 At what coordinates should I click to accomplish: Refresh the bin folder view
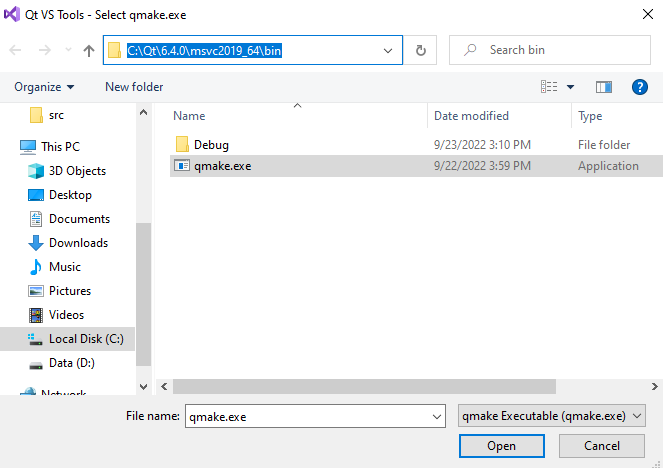click(420, 50)
